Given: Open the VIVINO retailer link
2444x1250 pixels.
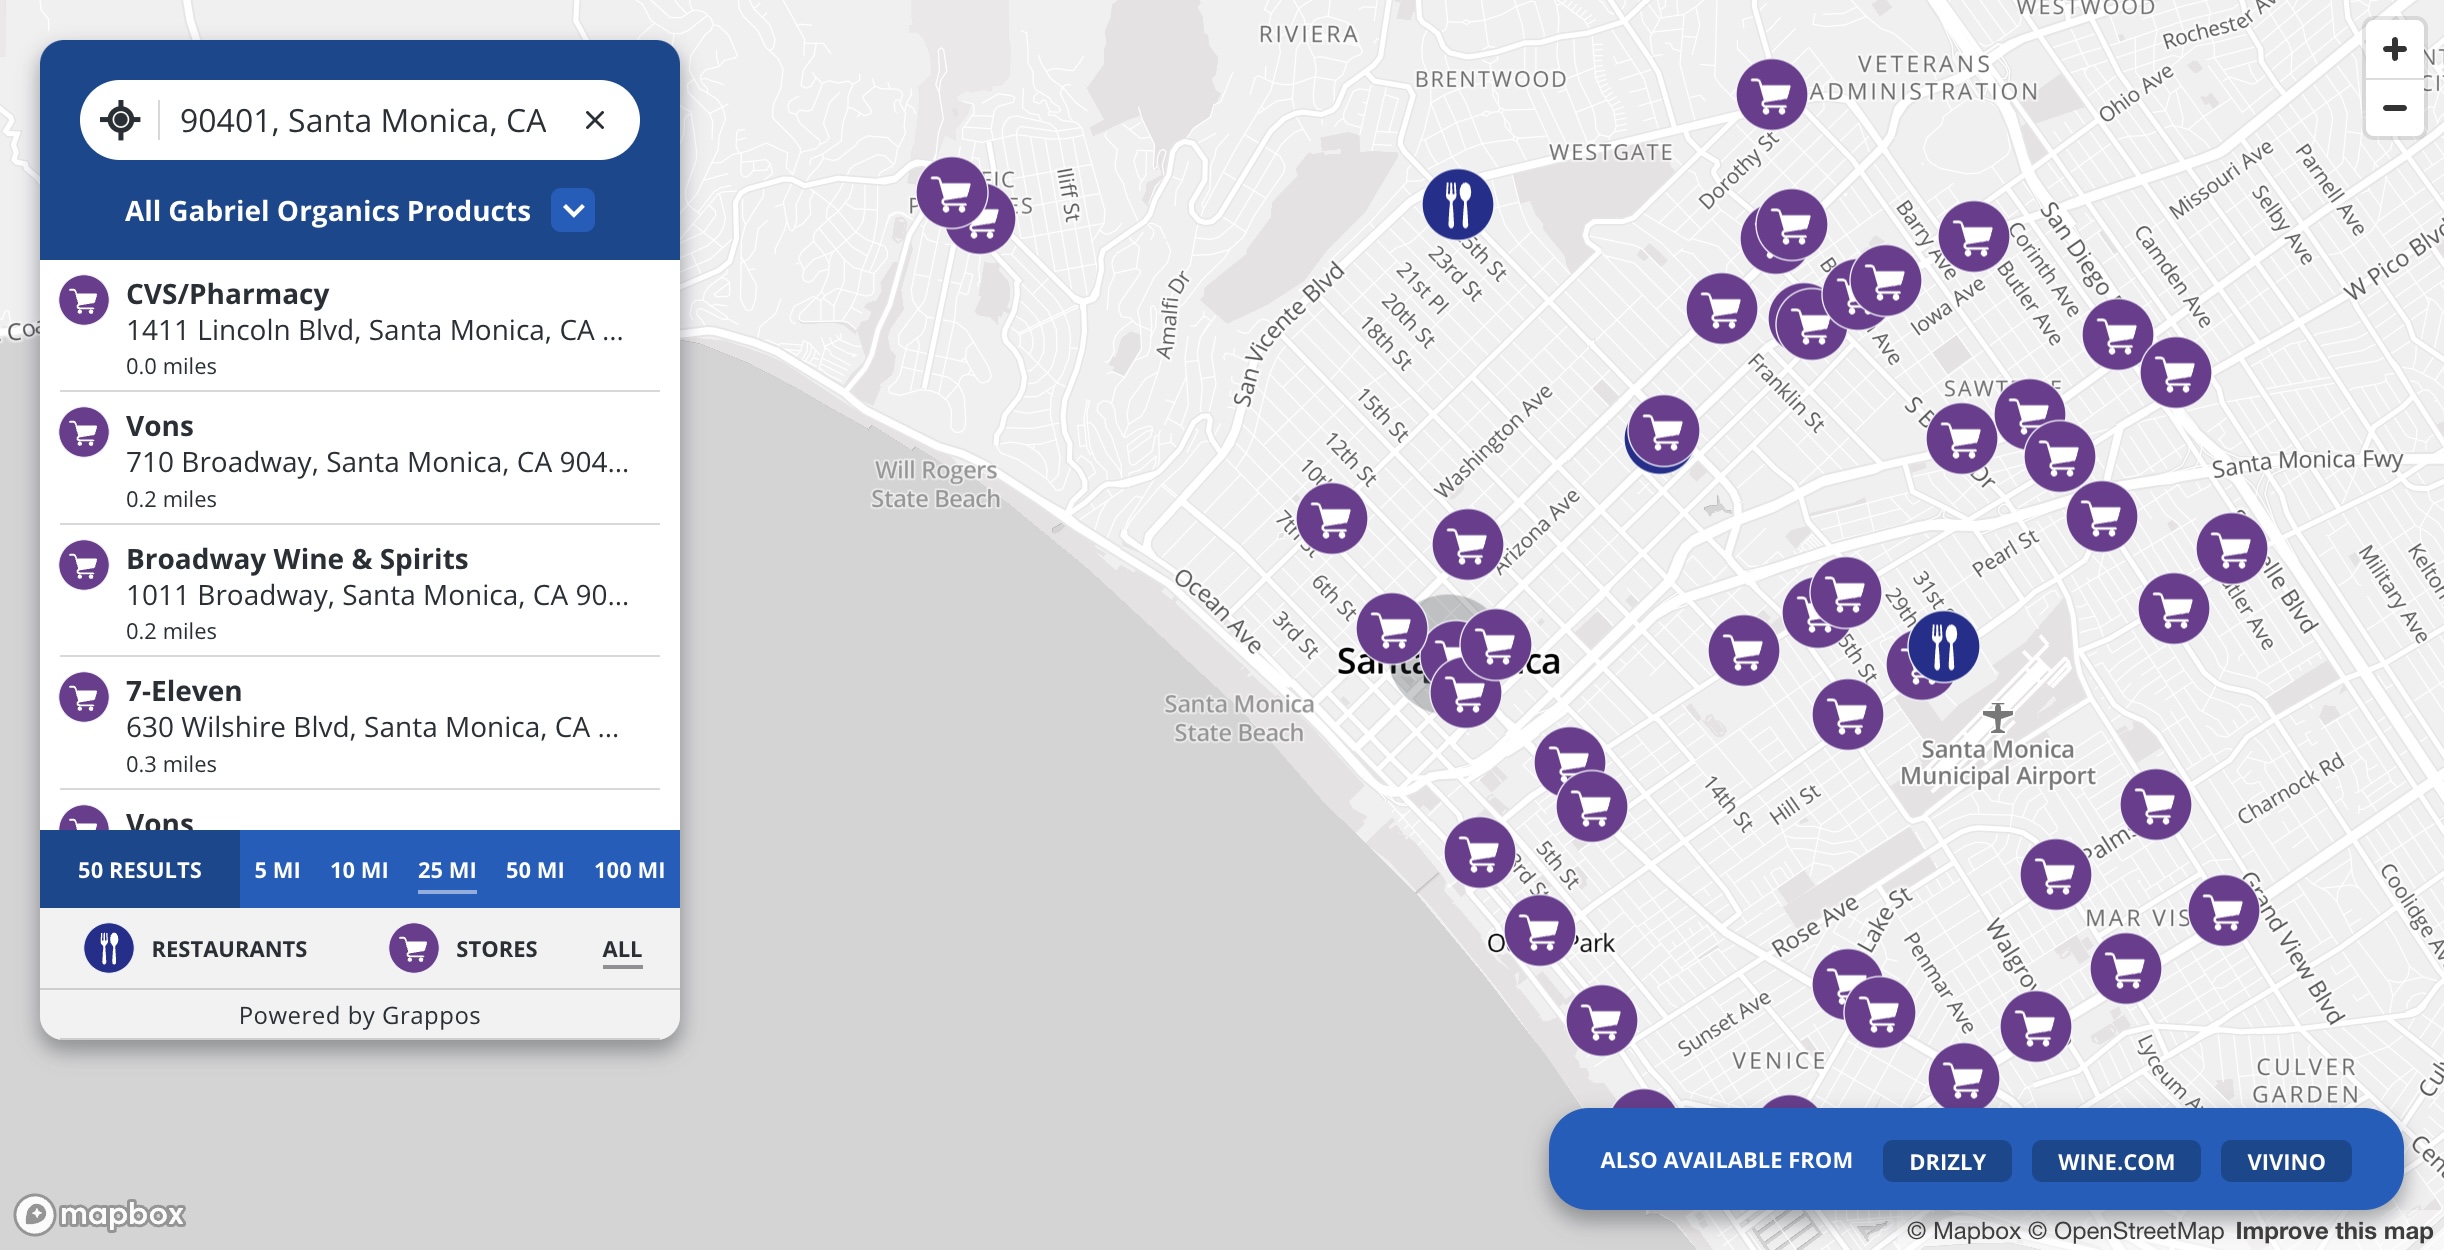Looking at the screenshot, I should tap(2286, 1161).
